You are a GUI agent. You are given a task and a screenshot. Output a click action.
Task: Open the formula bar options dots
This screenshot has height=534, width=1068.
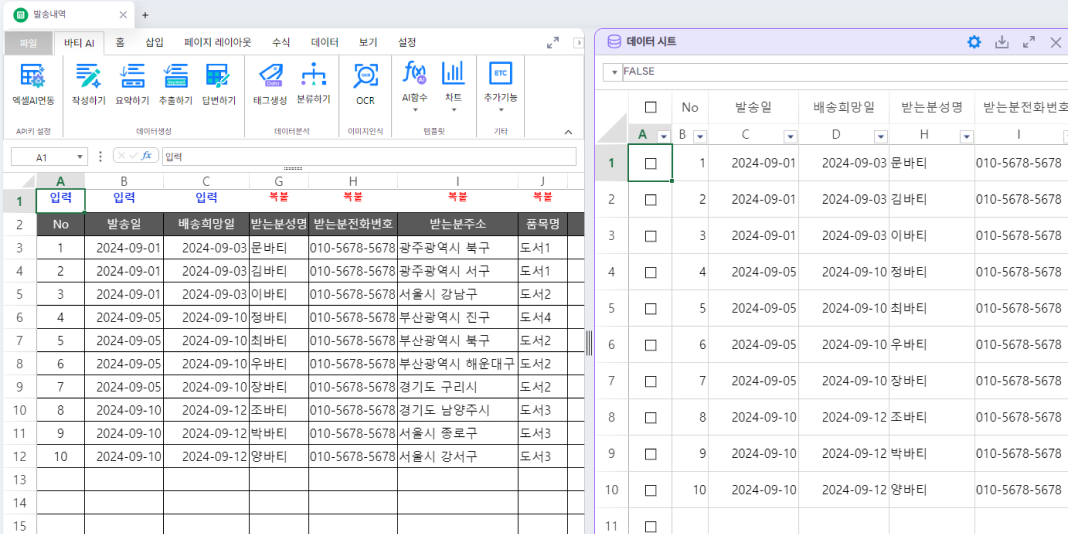101,156
